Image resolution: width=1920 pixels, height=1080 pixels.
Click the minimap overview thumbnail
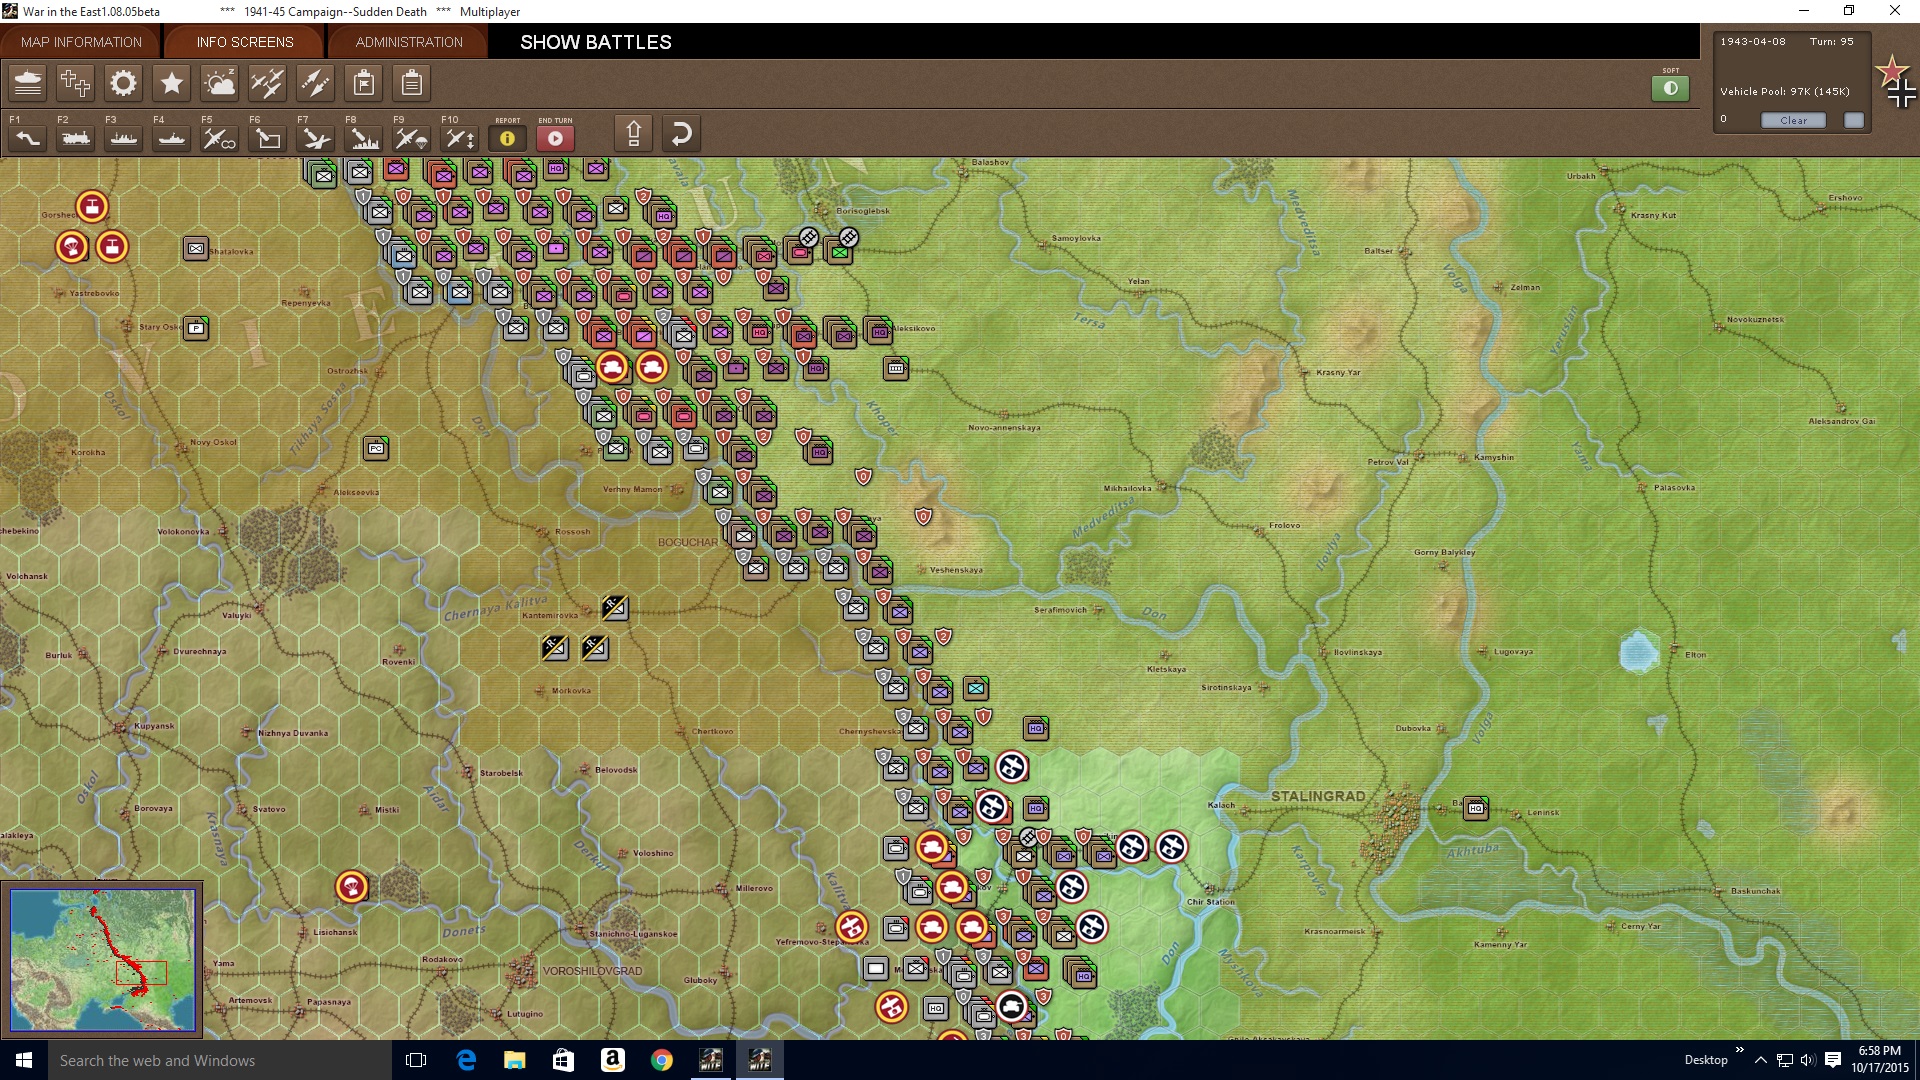[103, 960]
